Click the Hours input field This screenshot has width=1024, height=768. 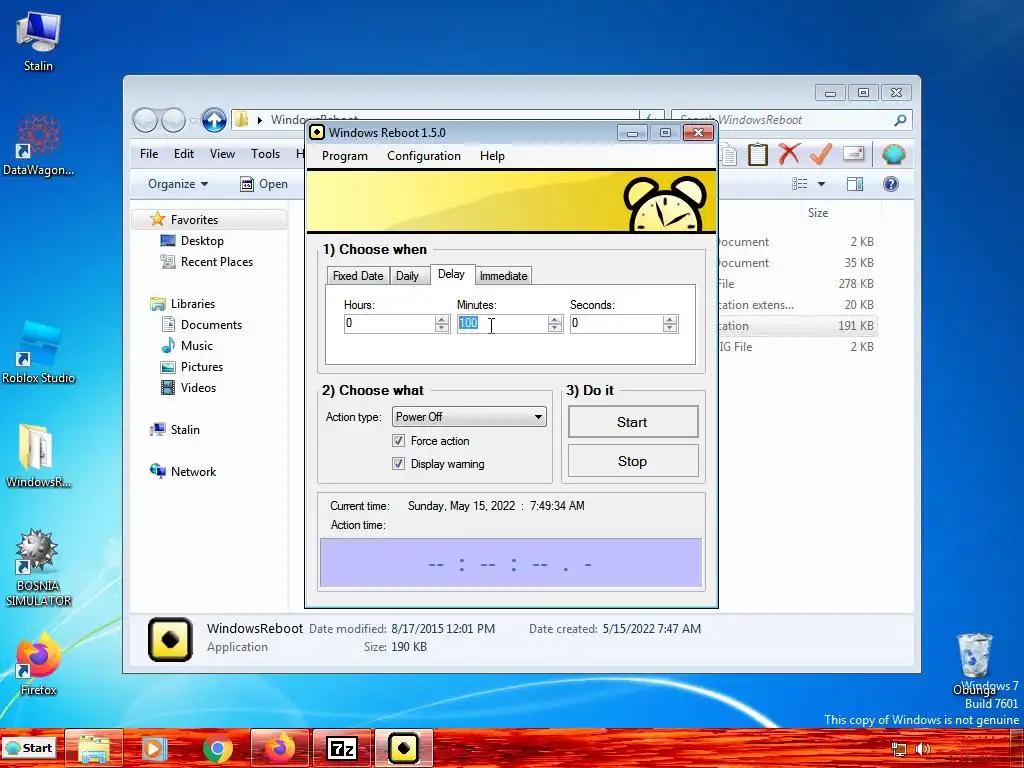tap(389, 323)
